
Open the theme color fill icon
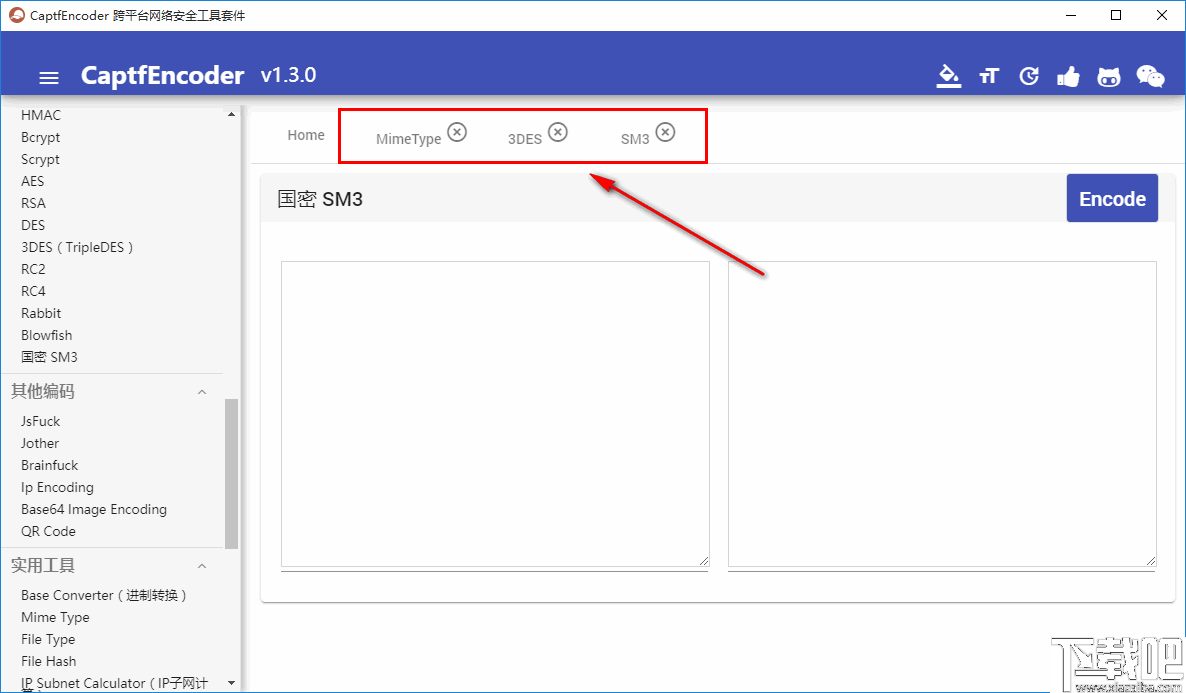tap(948, 75)
